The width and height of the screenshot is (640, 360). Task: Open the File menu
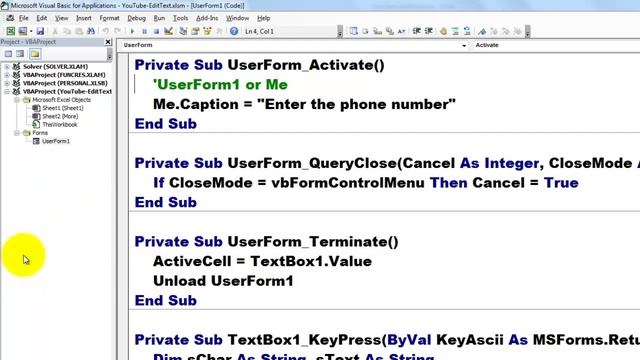[24, 18]
